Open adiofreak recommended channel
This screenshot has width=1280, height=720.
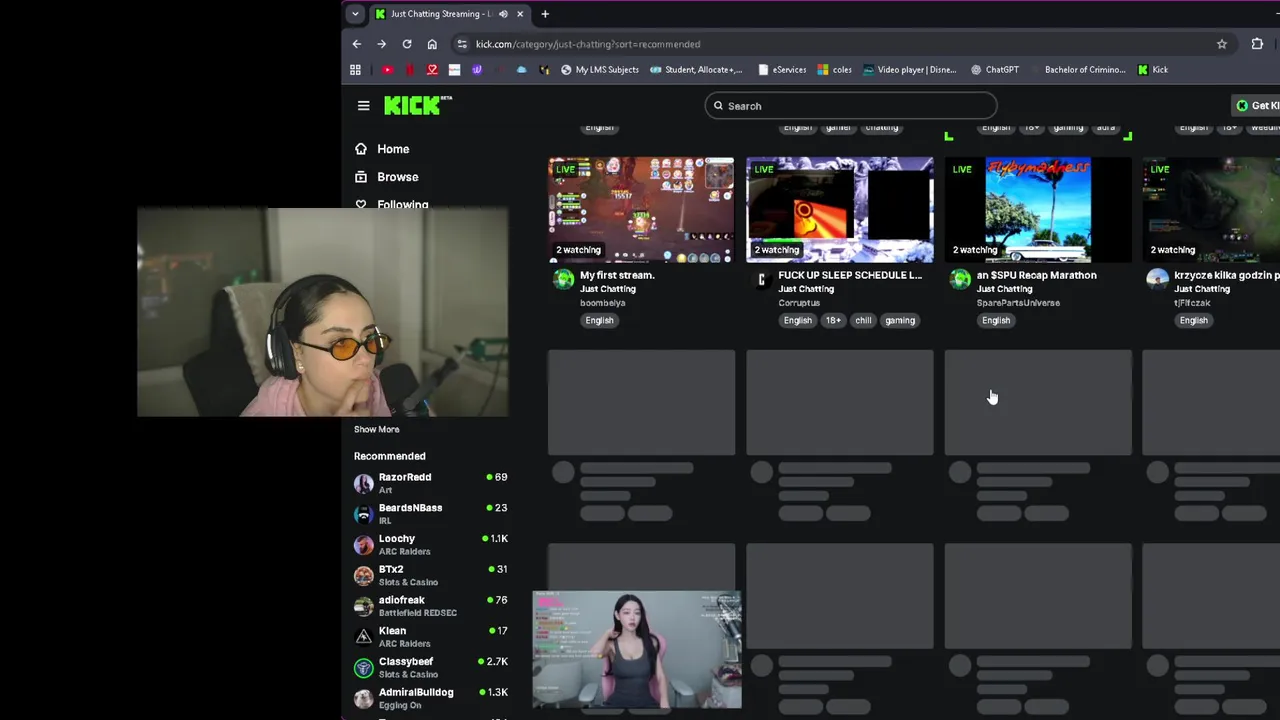[x=430, y=606]
